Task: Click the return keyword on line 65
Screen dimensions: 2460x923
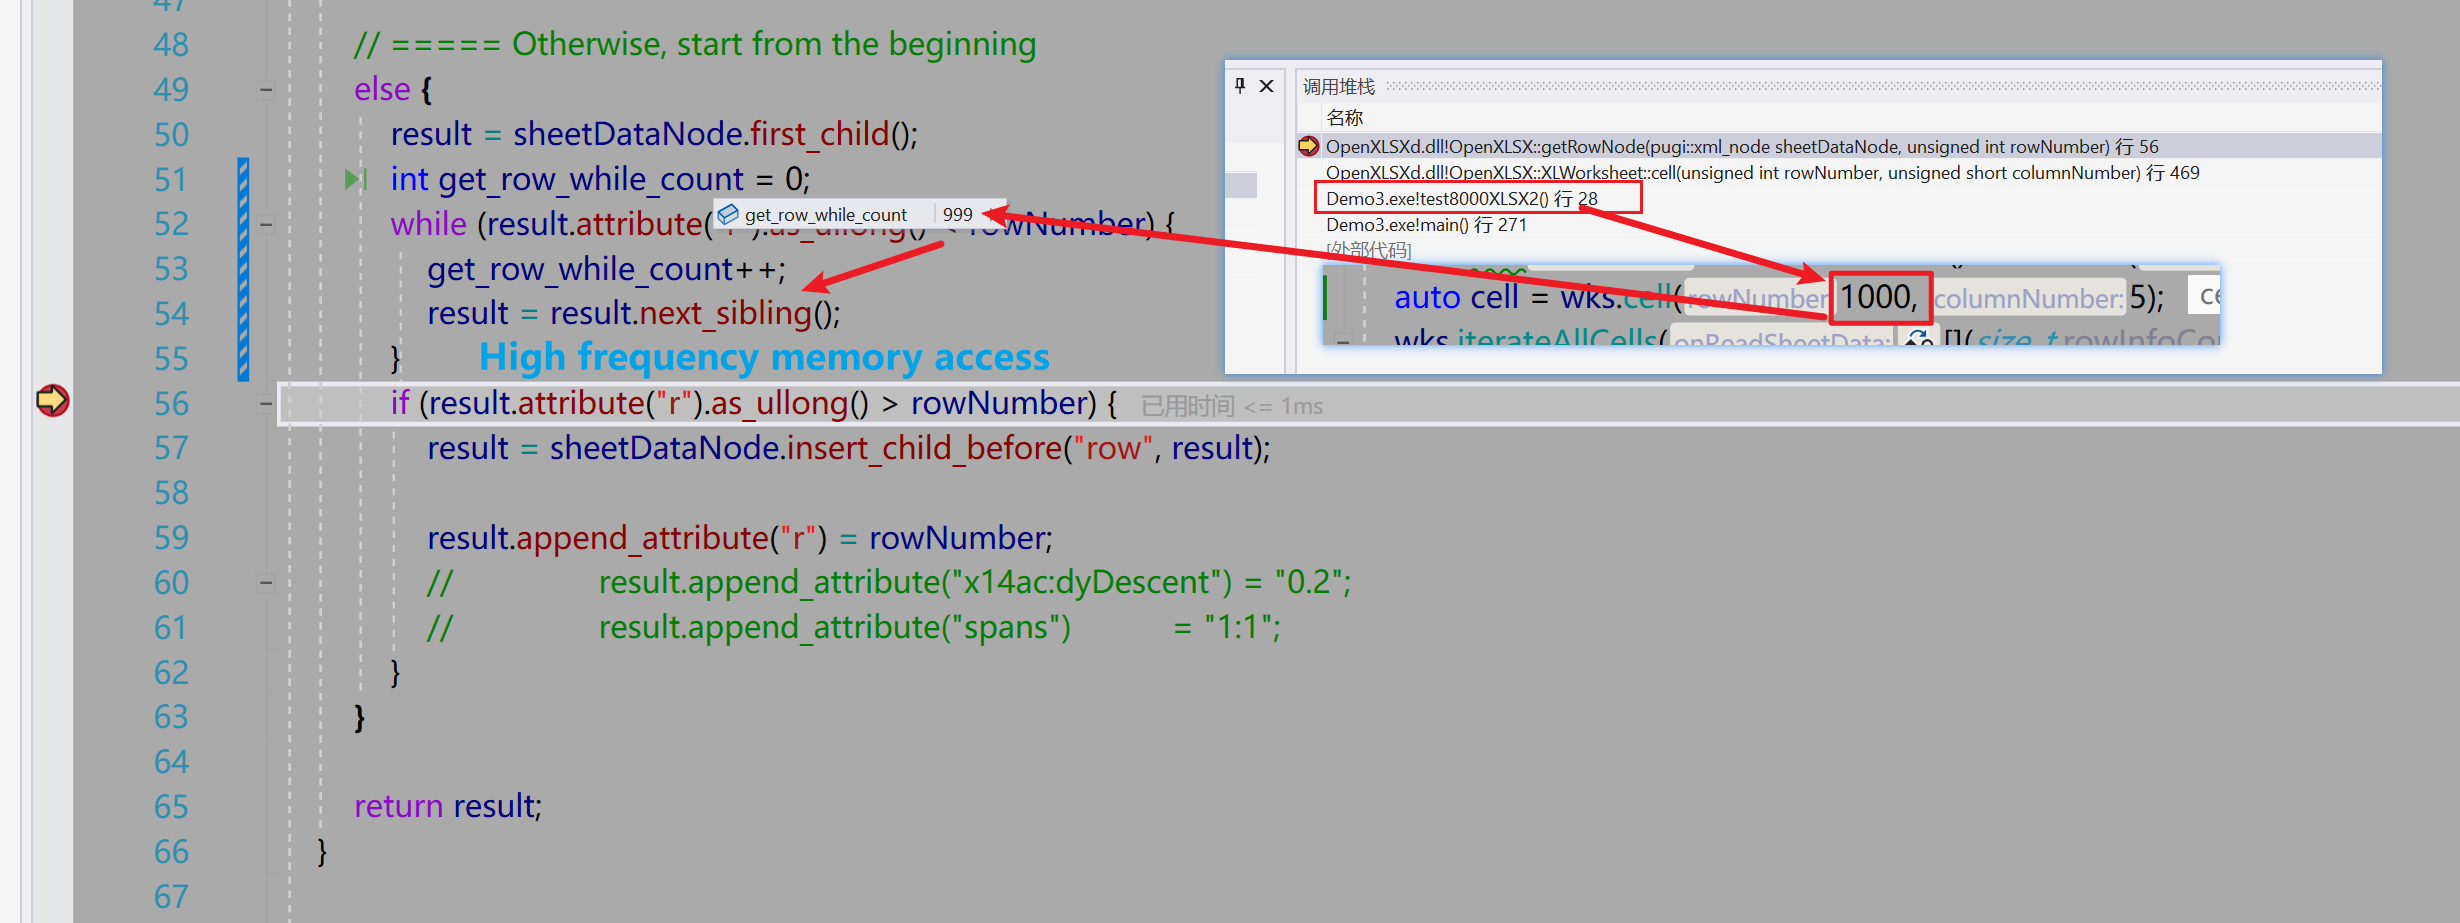Action: (x=398, y=806)
